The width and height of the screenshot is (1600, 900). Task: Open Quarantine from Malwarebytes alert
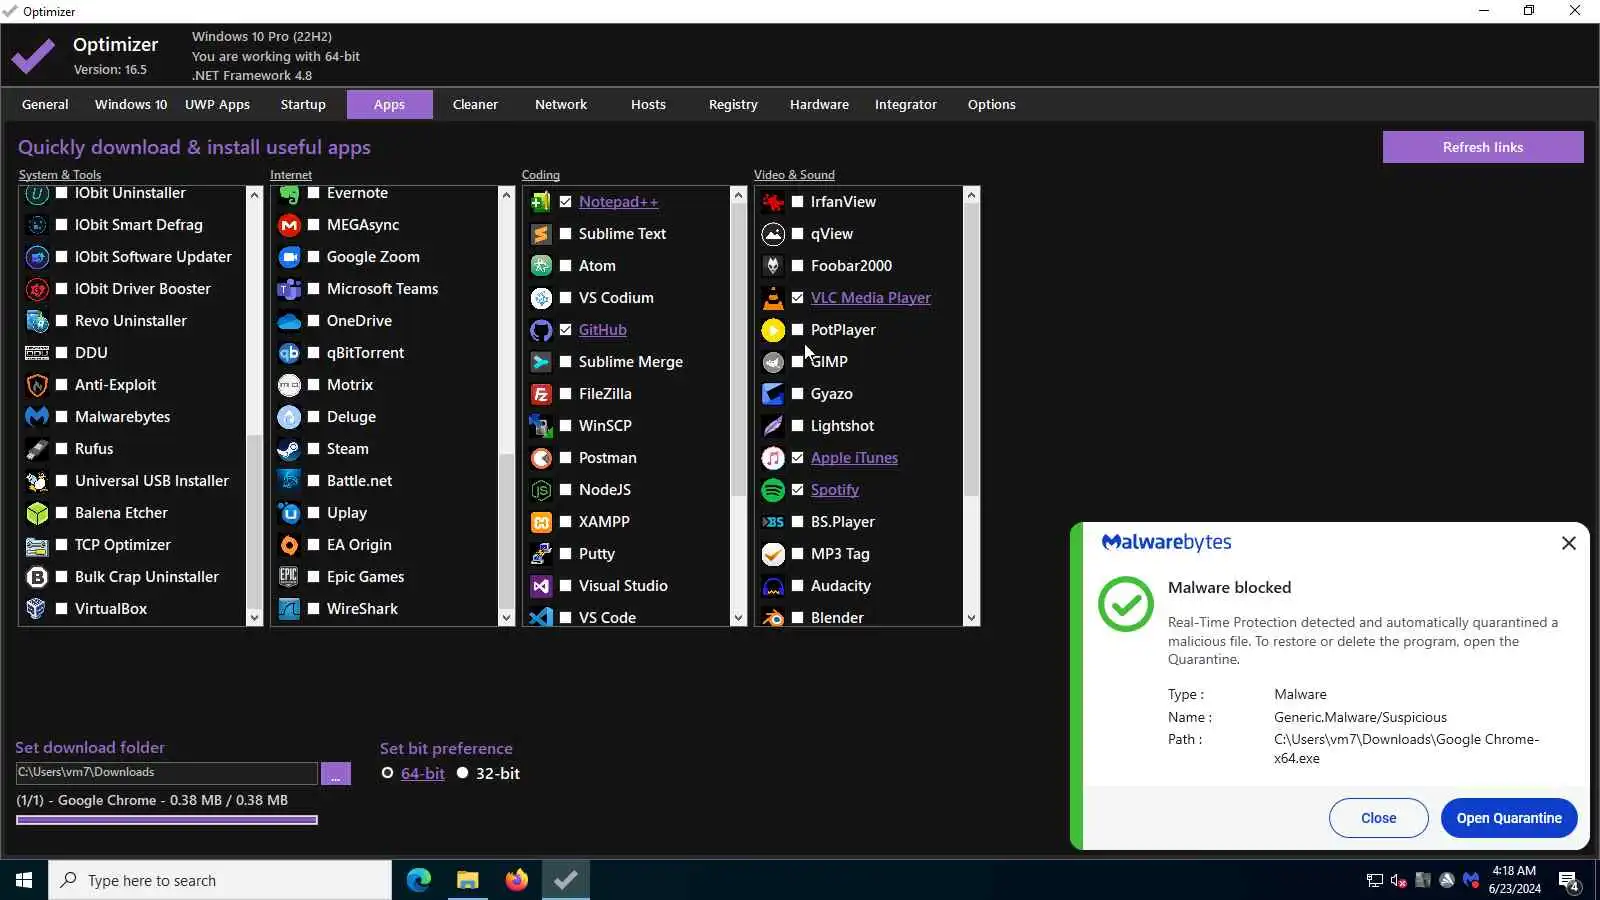pos(1509,818)
